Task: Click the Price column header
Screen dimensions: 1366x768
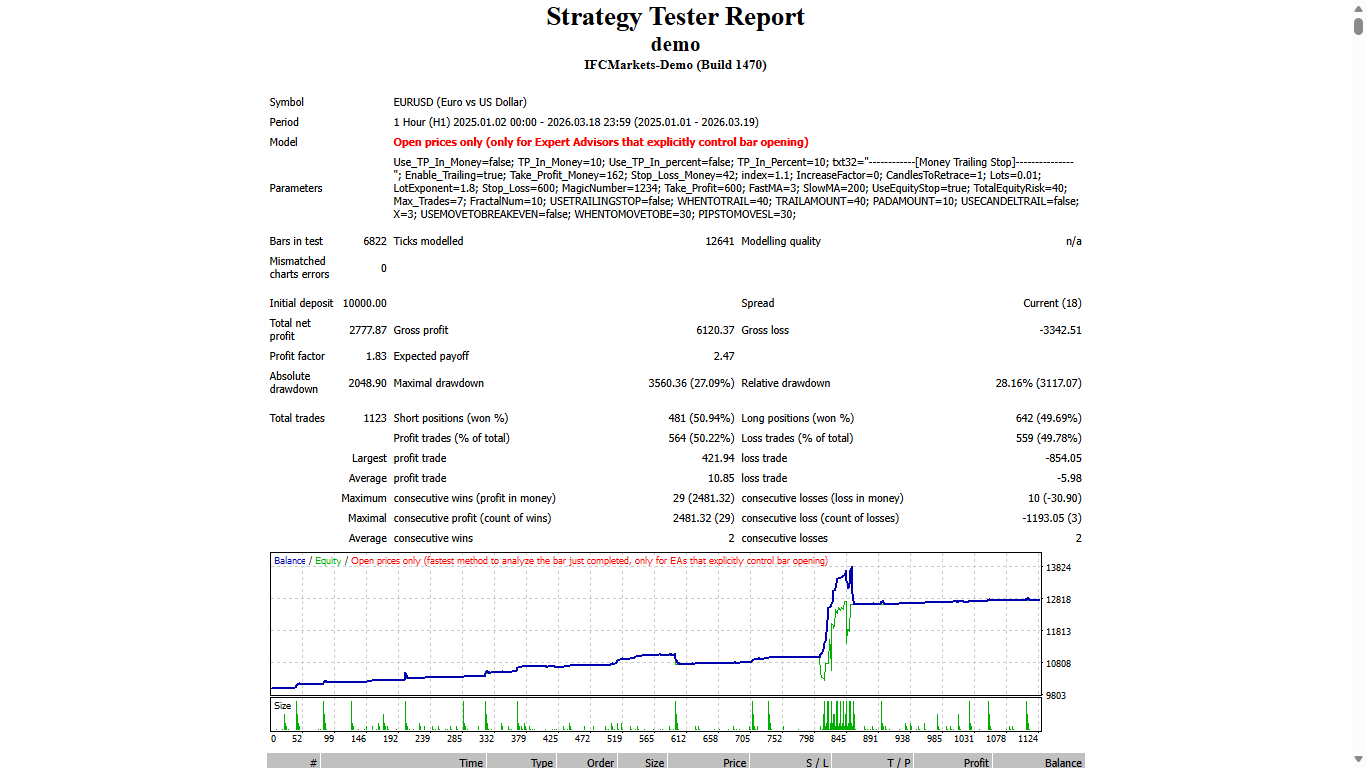Action: (x=733, y=762)
